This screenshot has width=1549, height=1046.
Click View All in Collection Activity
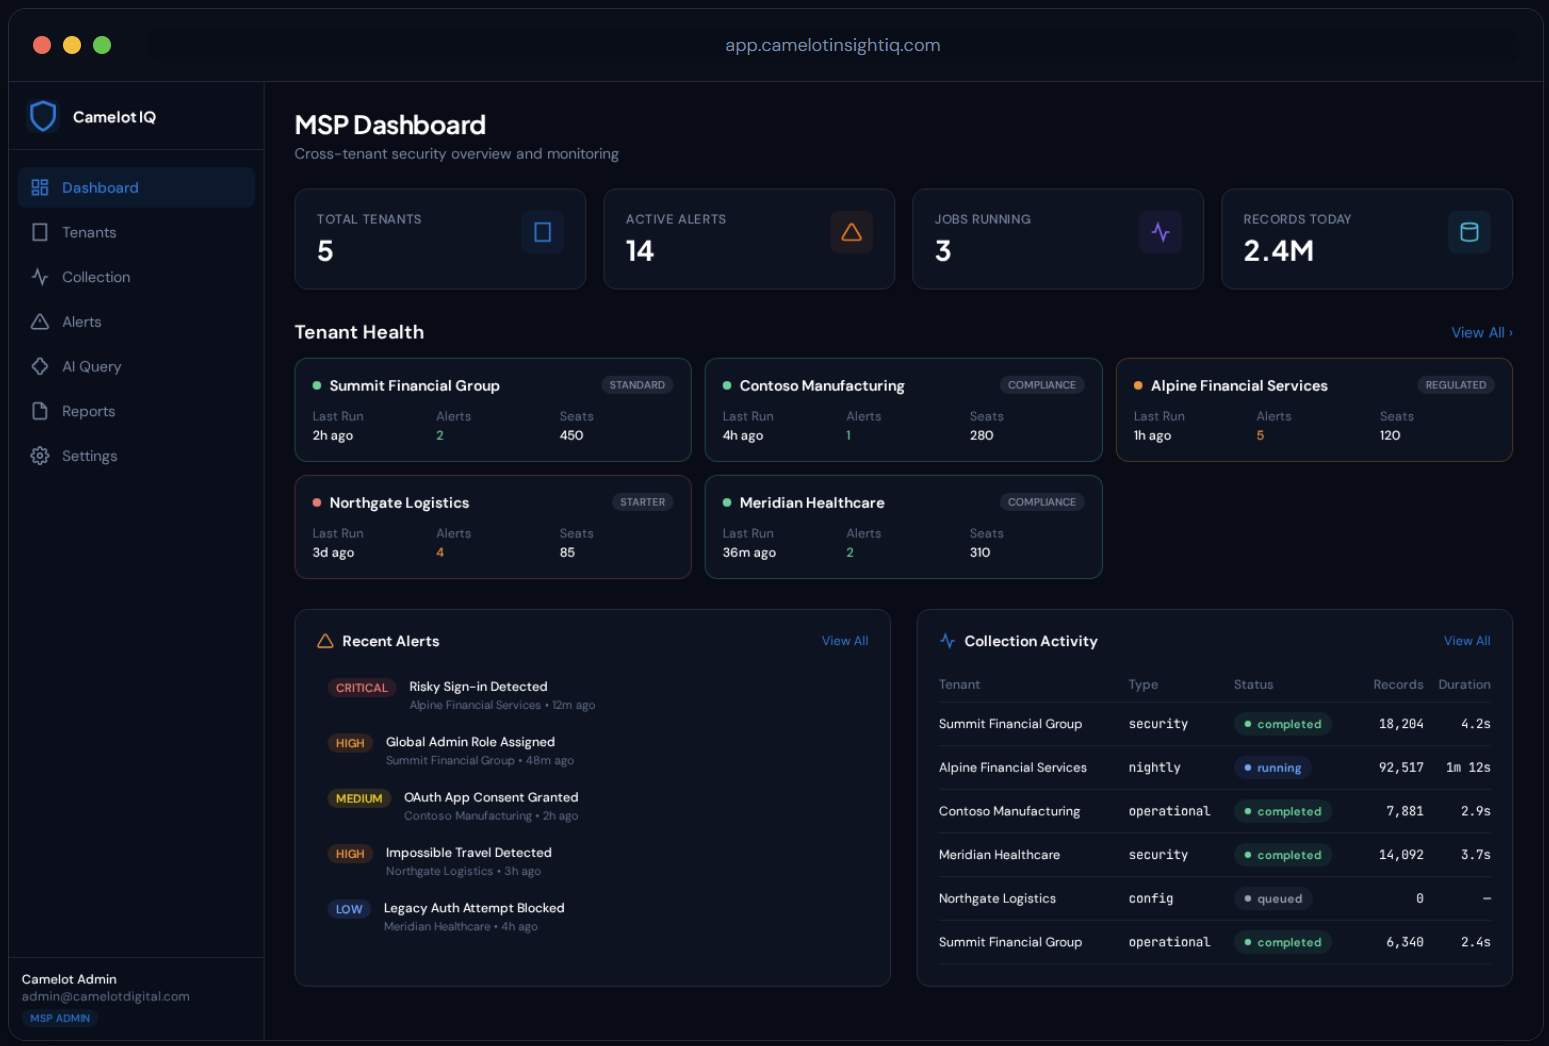tap(1467, 641)
